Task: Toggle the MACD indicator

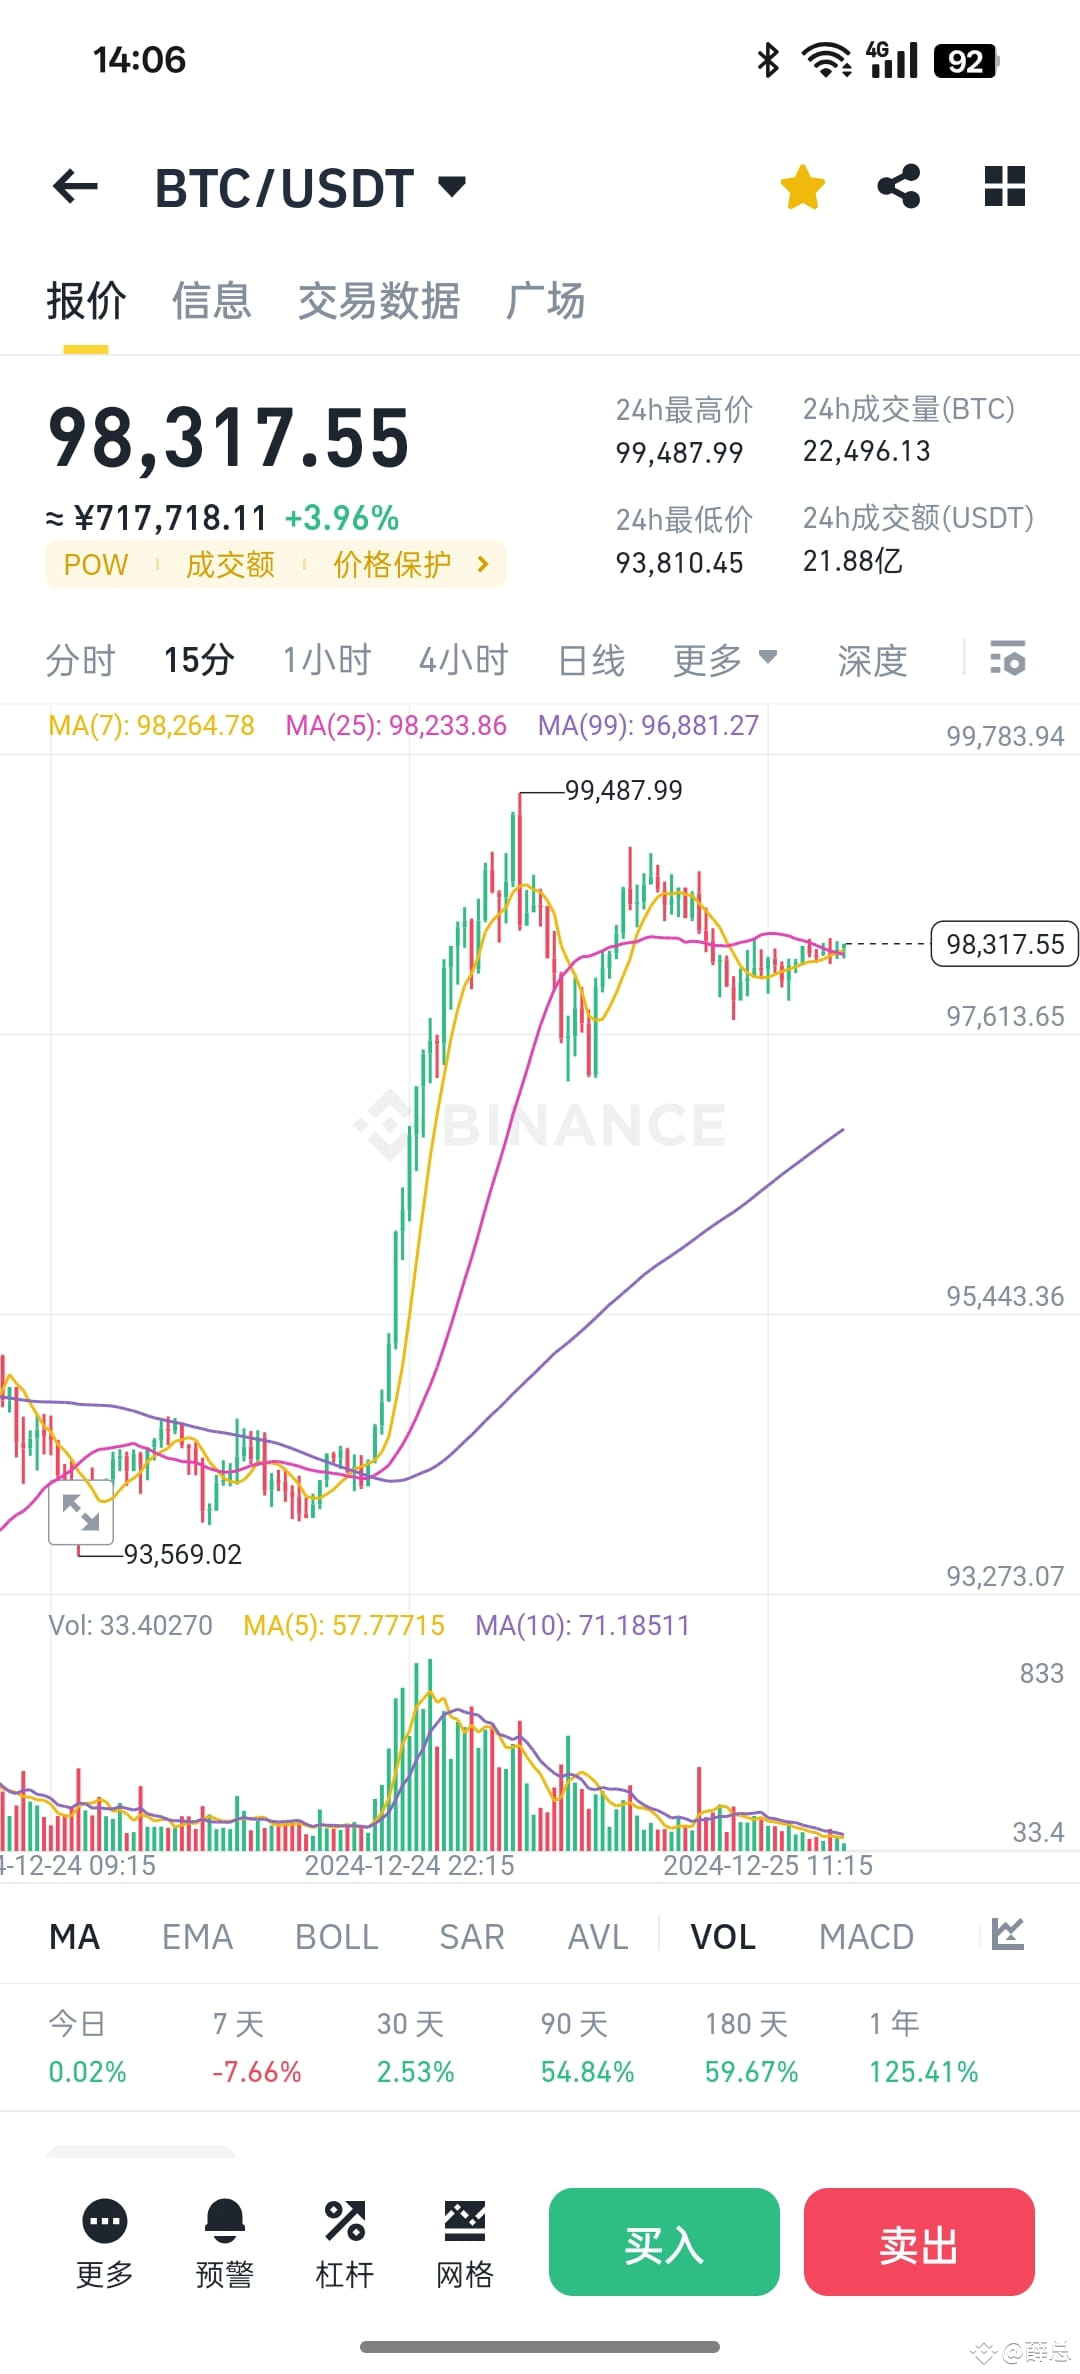Action: [x=866, y=1936]
